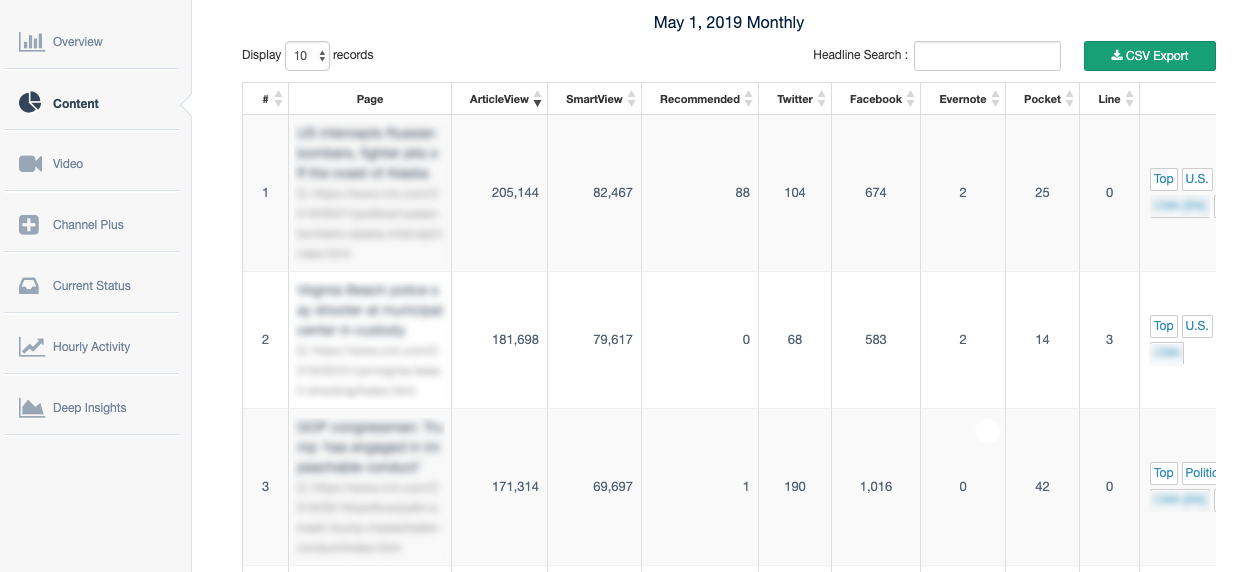Sort by the ArticleView column
Screen dimensions: 1250x572
point(500,99)
